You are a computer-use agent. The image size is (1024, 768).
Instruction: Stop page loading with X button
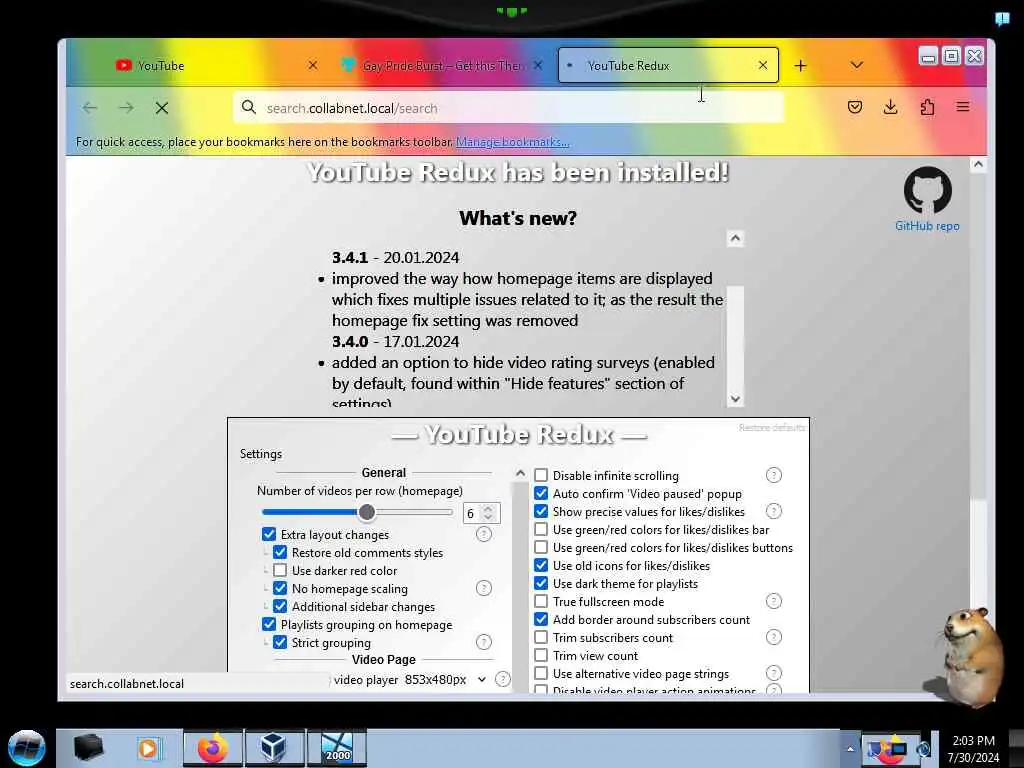pyautogui.click(x=162, y=108)
